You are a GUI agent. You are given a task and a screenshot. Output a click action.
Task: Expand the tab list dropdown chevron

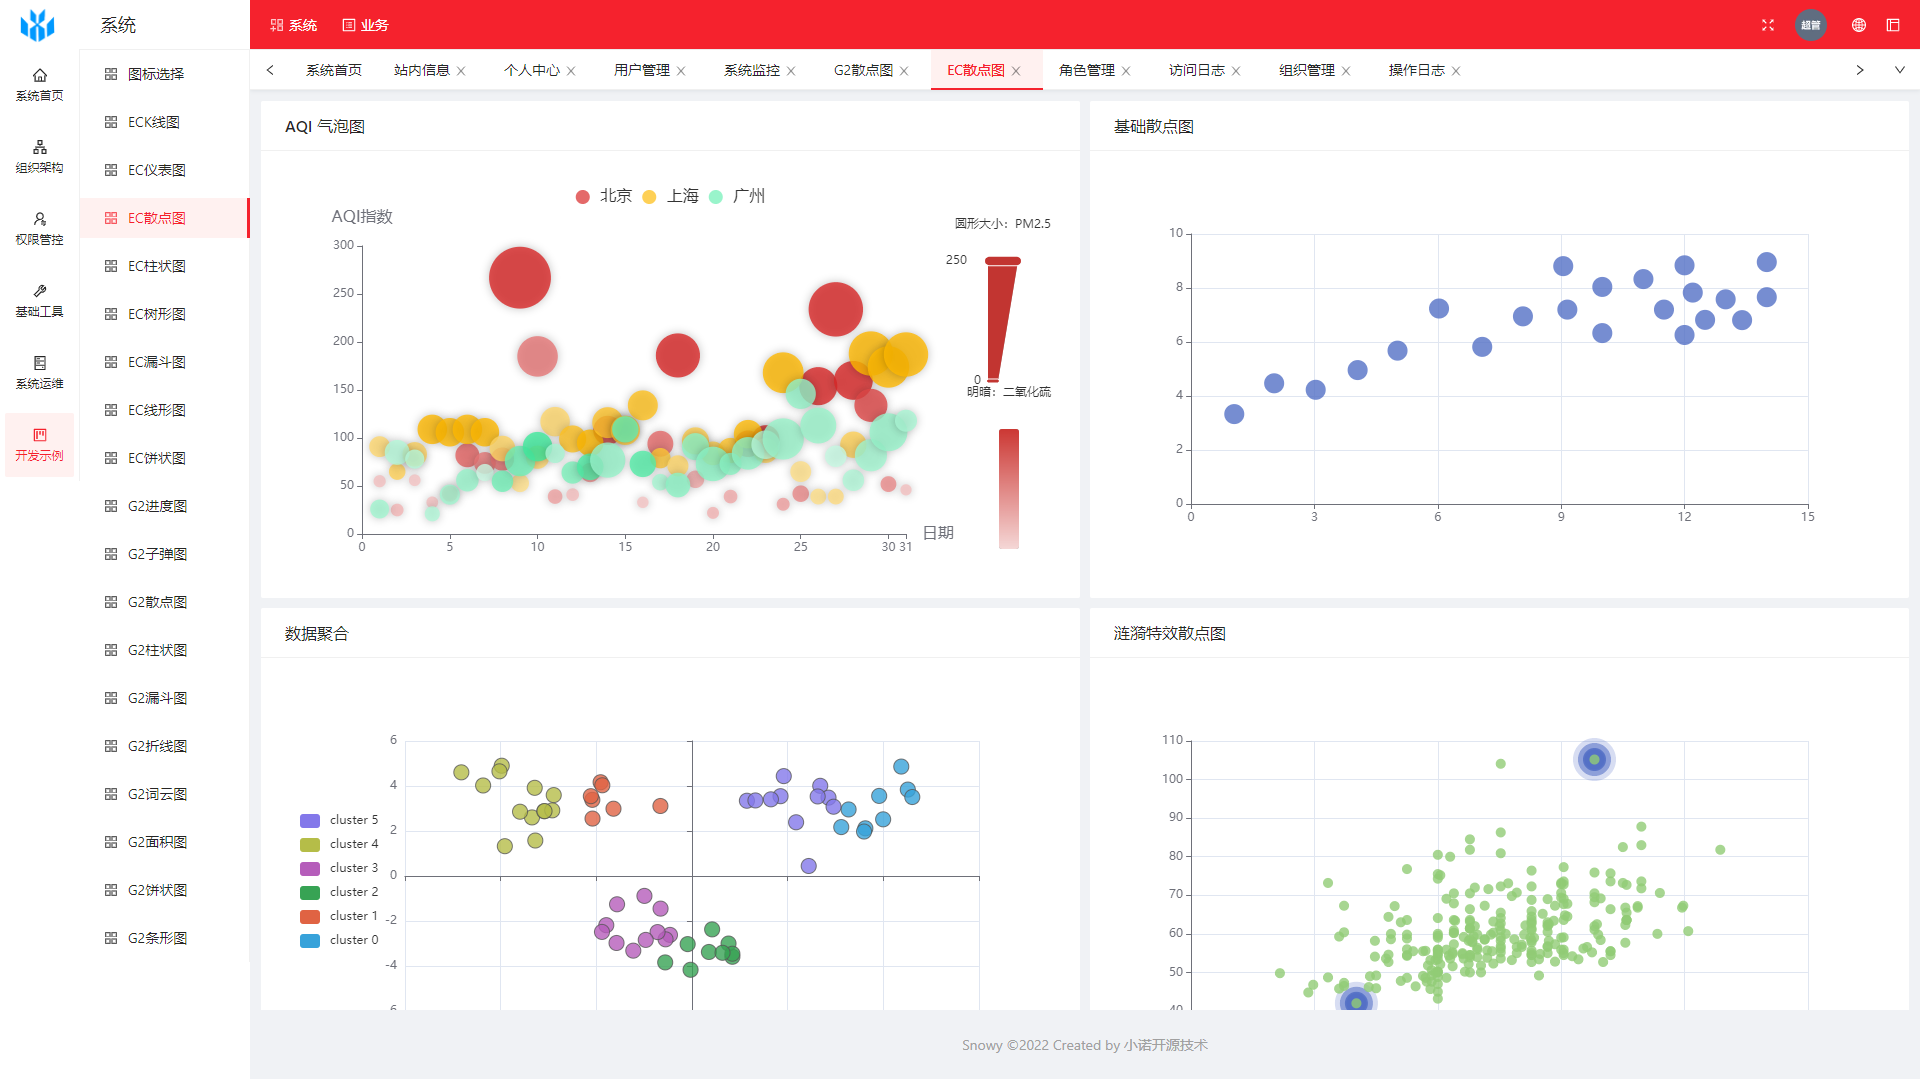(1900, 70)
